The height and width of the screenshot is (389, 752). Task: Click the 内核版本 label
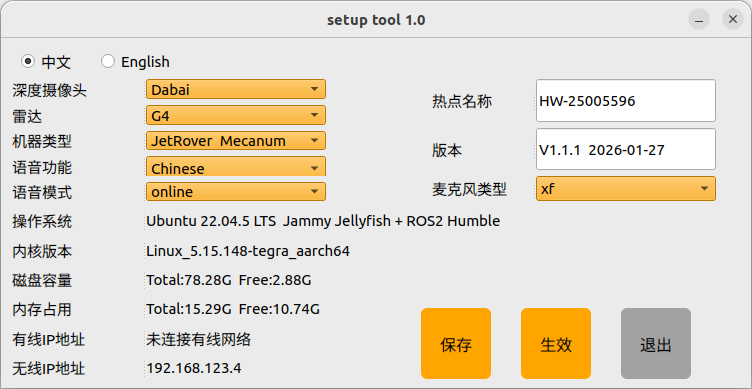pyautogui.click(x=42, y=251)
